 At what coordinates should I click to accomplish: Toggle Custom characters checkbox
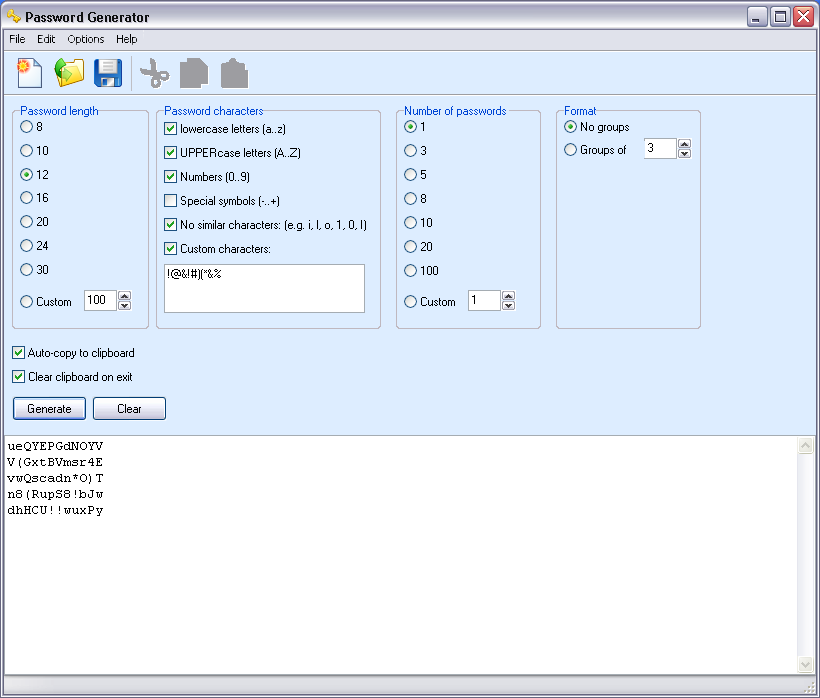click(170, 249)
